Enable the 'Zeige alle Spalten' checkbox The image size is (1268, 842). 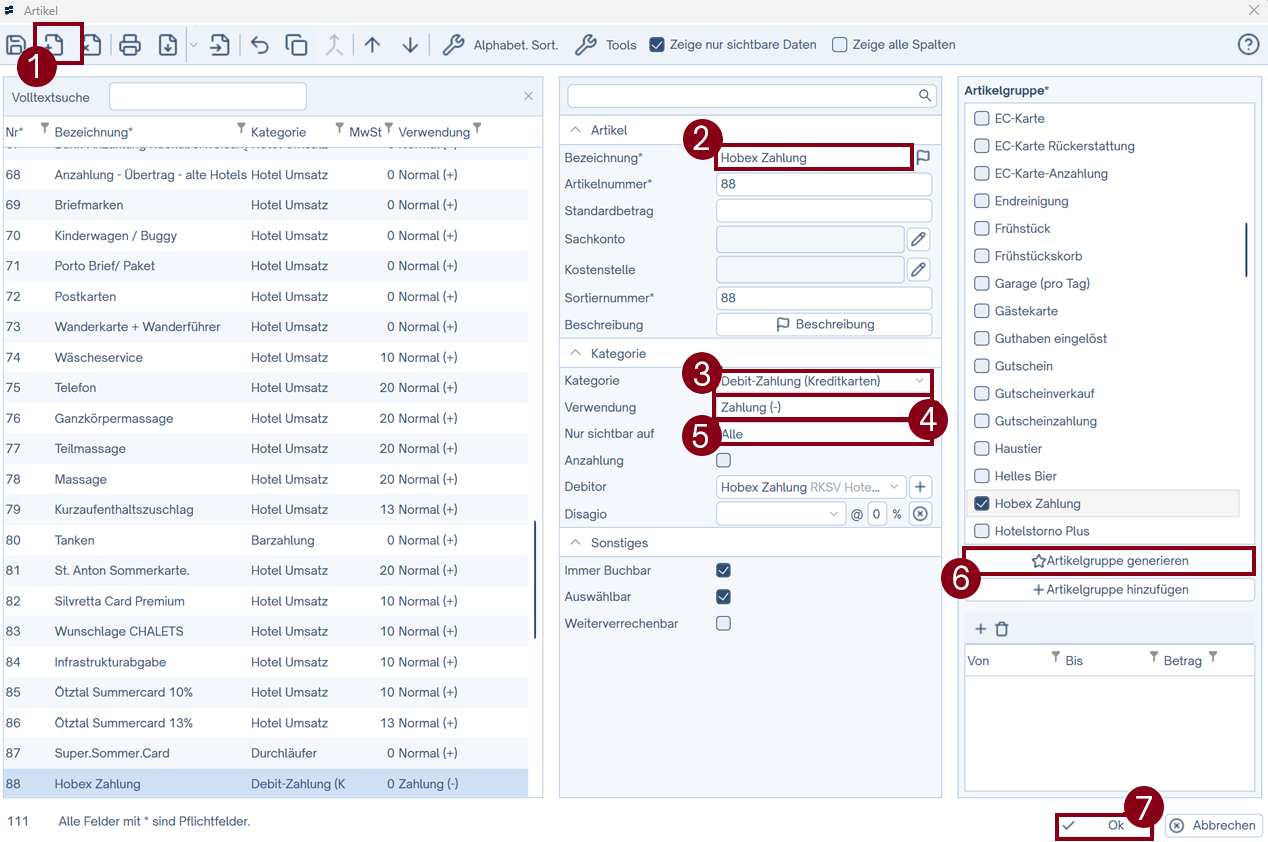[840, 45]
